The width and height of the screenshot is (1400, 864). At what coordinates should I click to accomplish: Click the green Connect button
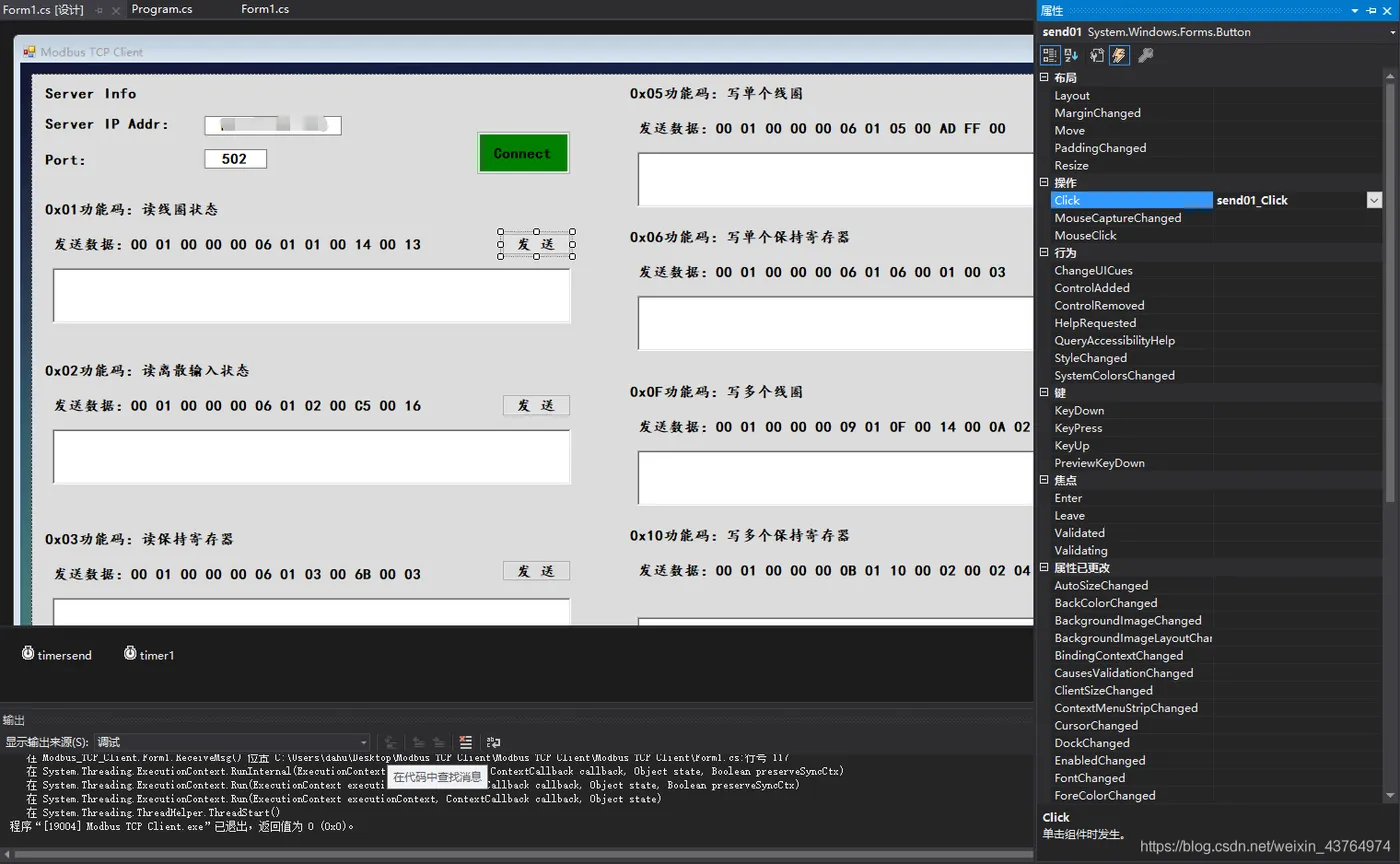pos(523,153)
